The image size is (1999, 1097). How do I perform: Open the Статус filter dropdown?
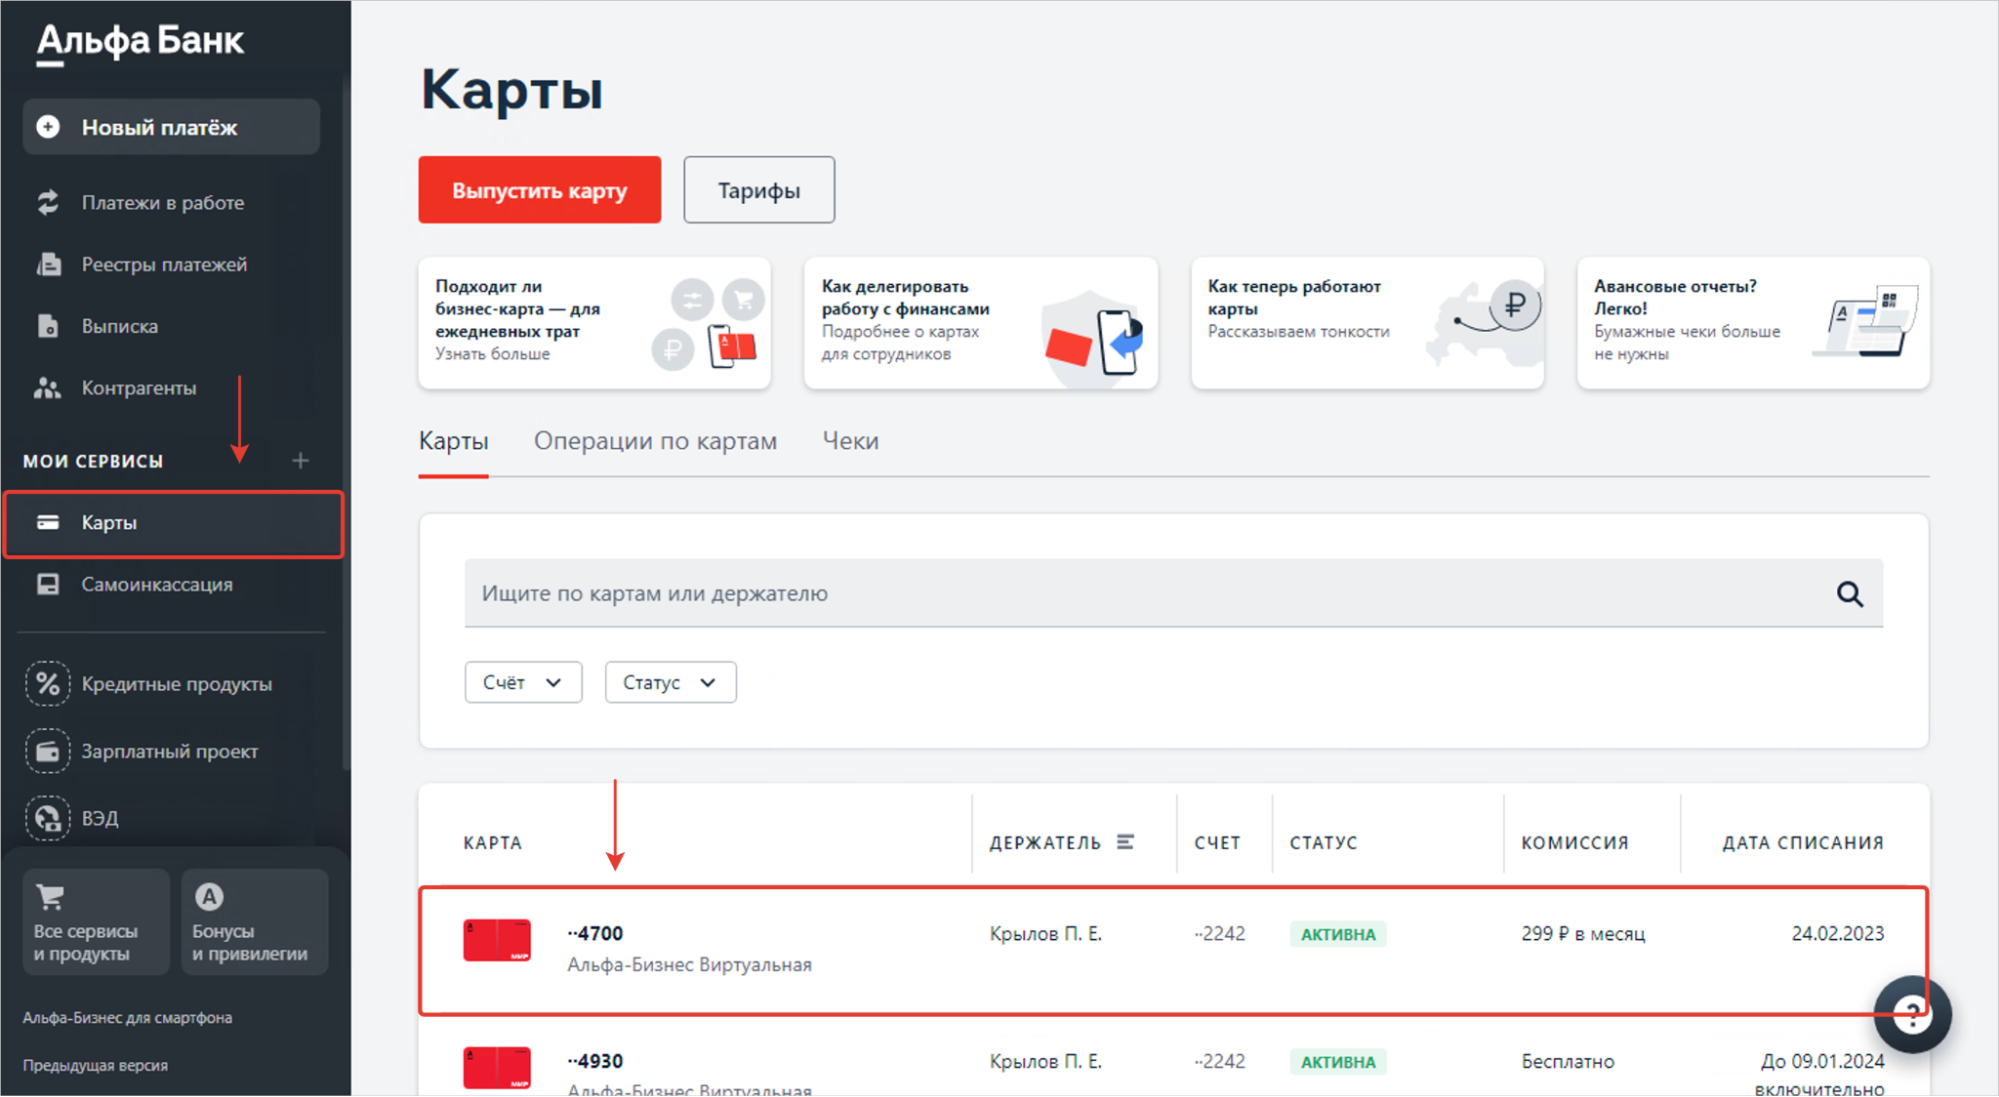pos(670,682)
